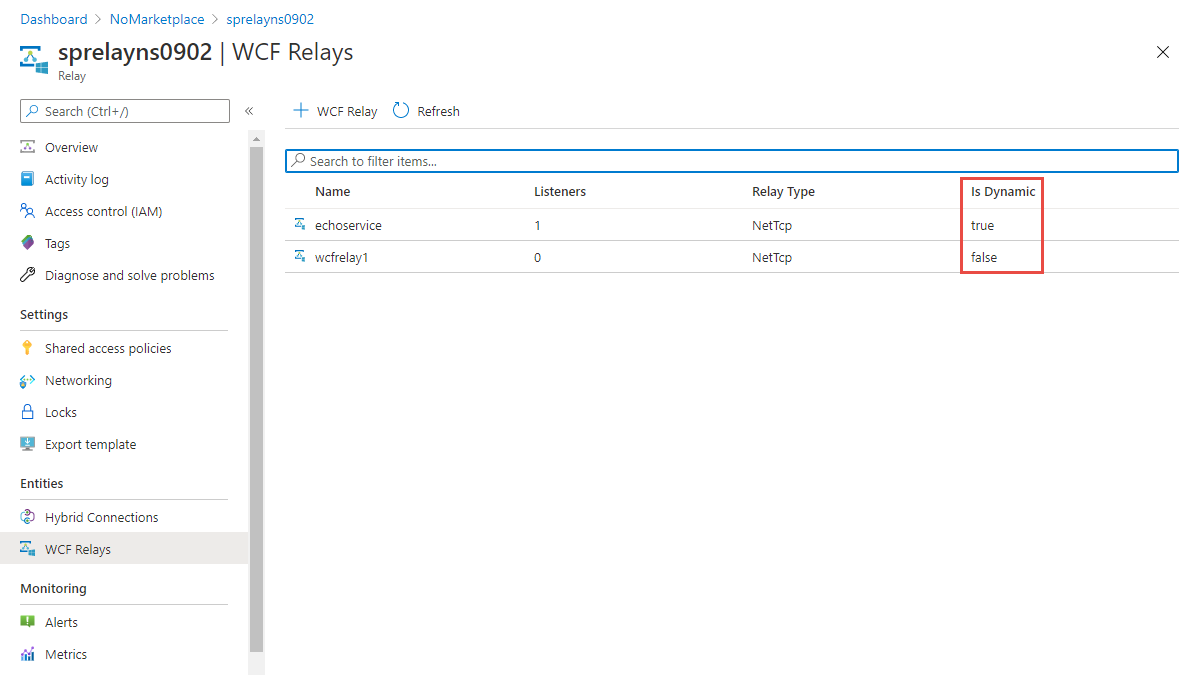Click the 'false' value for wcfrelay1
This screenshot has height=675, width=1199.
click(984, 257)
